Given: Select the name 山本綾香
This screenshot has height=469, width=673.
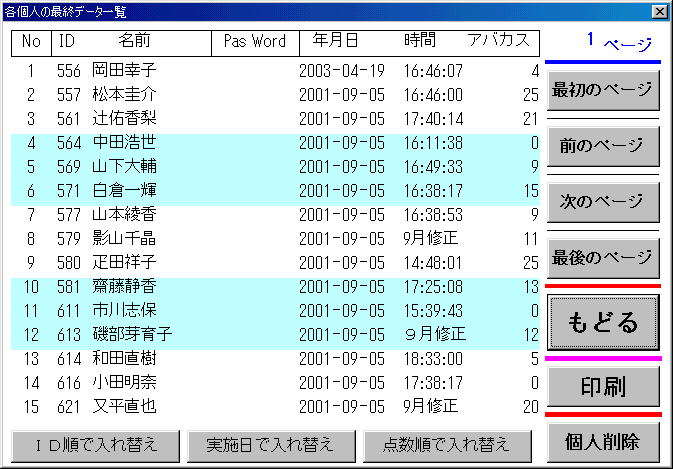Looking at the screenshot, I should pyautogui.click(x=124, y=215).
